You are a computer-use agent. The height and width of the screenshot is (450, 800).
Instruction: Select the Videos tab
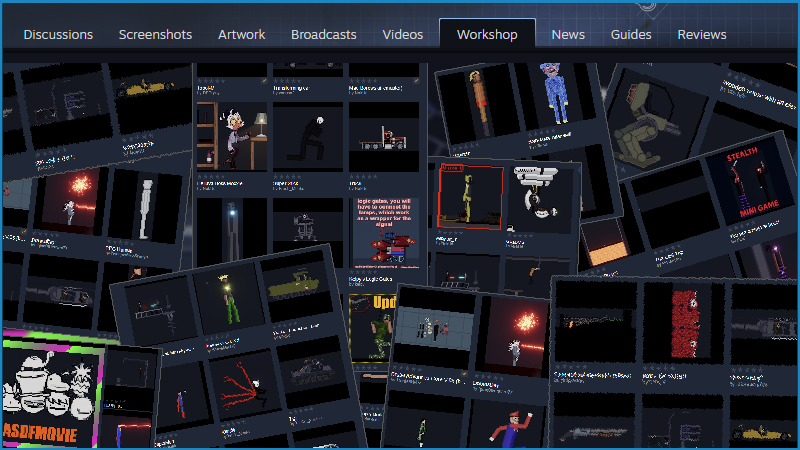pos(403,35)
